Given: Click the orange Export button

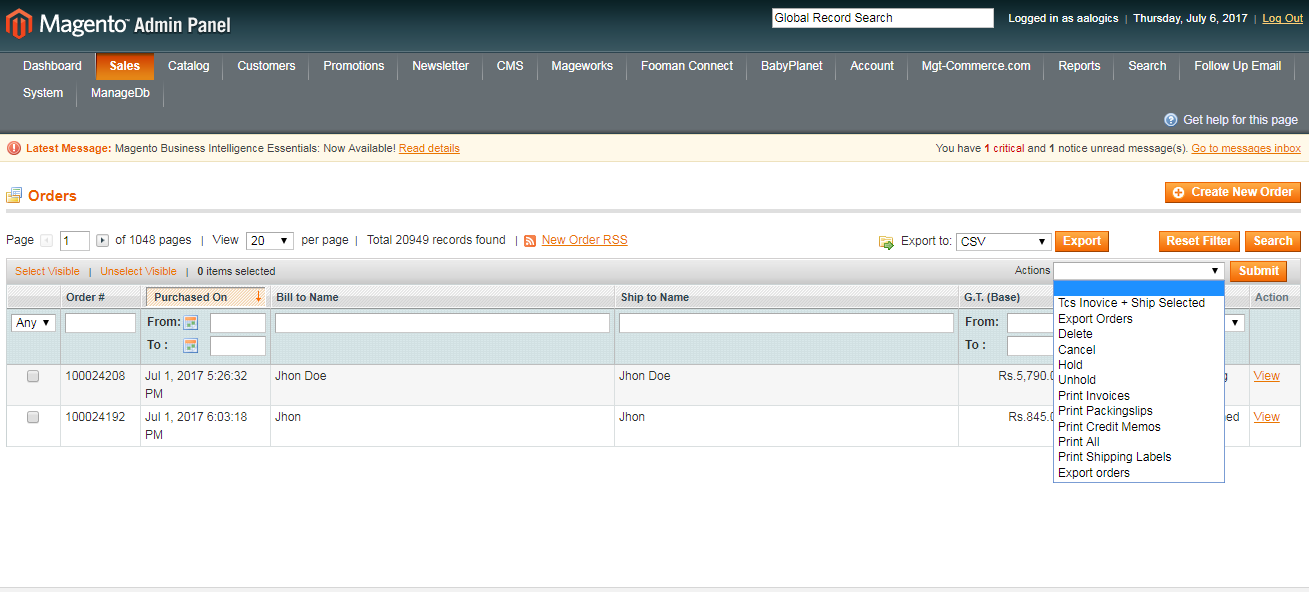Looking at the screenshot, I should pos(1082,241).
